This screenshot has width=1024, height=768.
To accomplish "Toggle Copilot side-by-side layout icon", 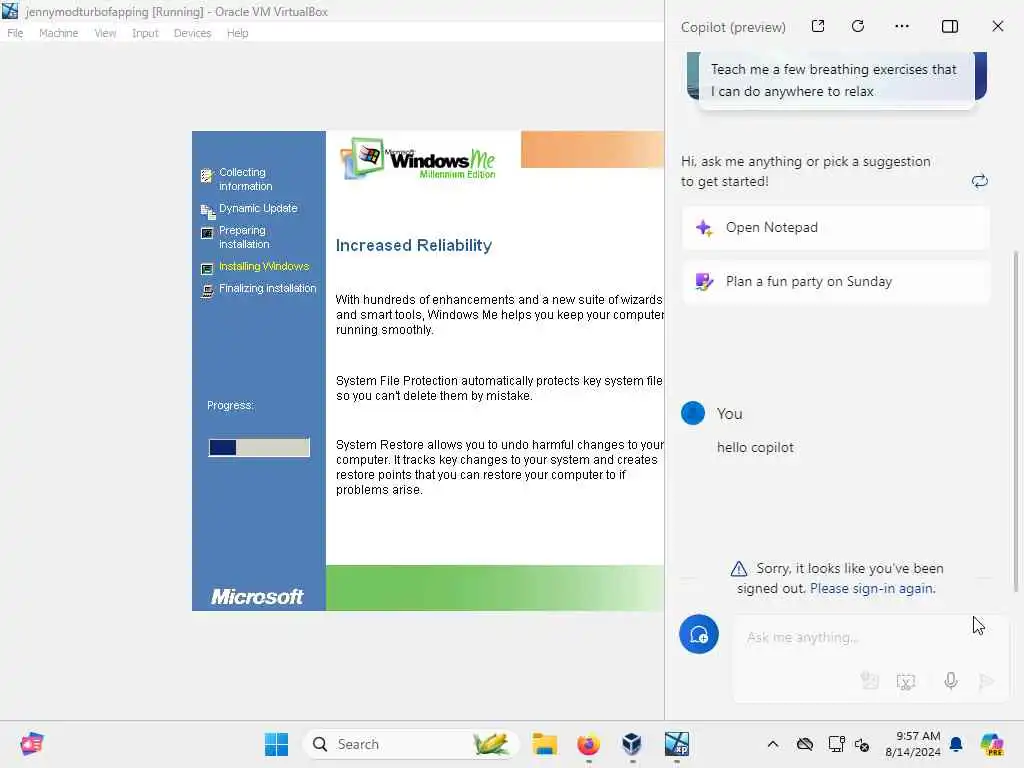I will click(950, 26).
